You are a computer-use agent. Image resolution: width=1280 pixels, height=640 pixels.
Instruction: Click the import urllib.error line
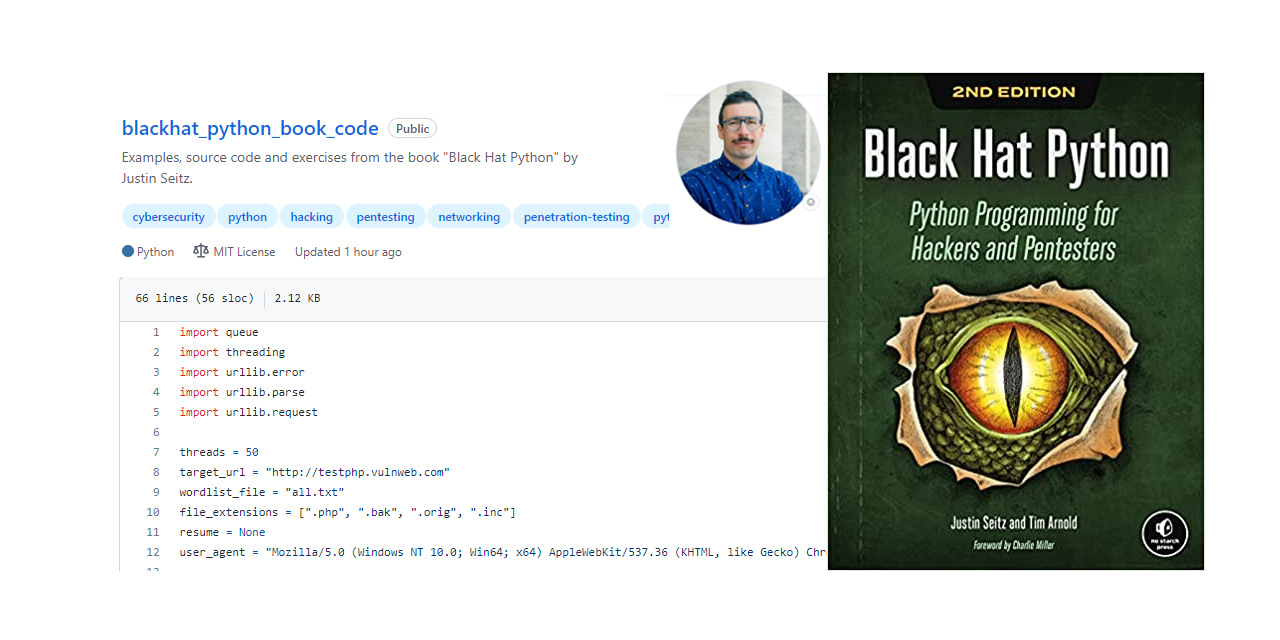242,372
